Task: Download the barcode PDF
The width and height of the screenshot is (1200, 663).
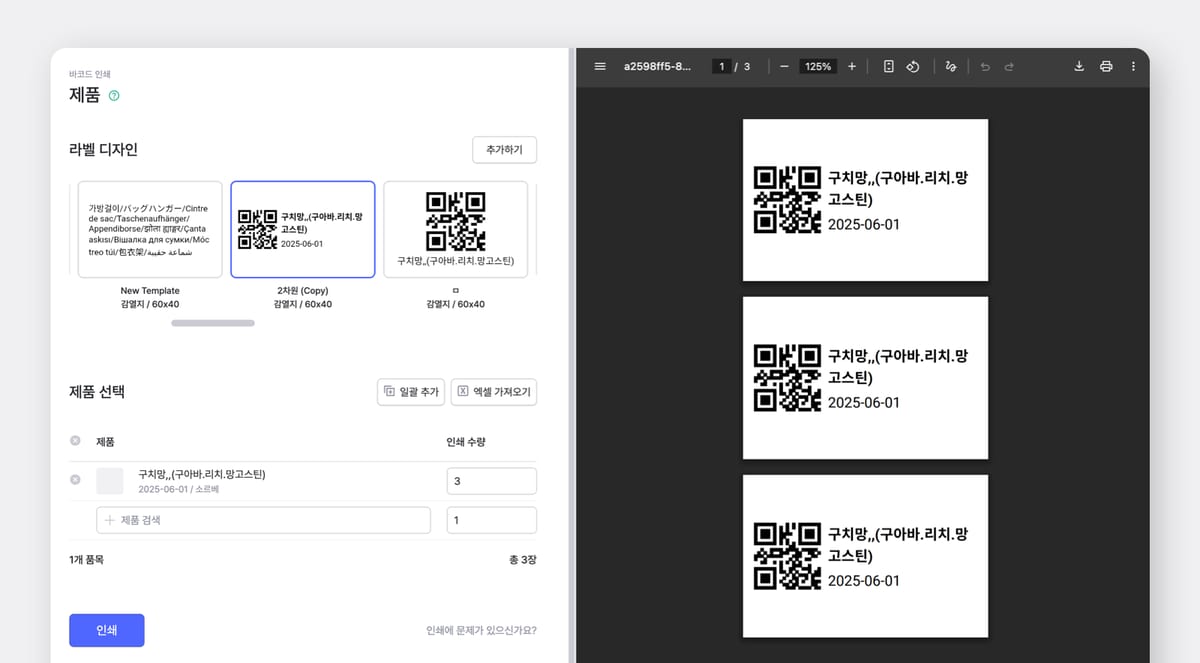Action: tap(1079, 66)
